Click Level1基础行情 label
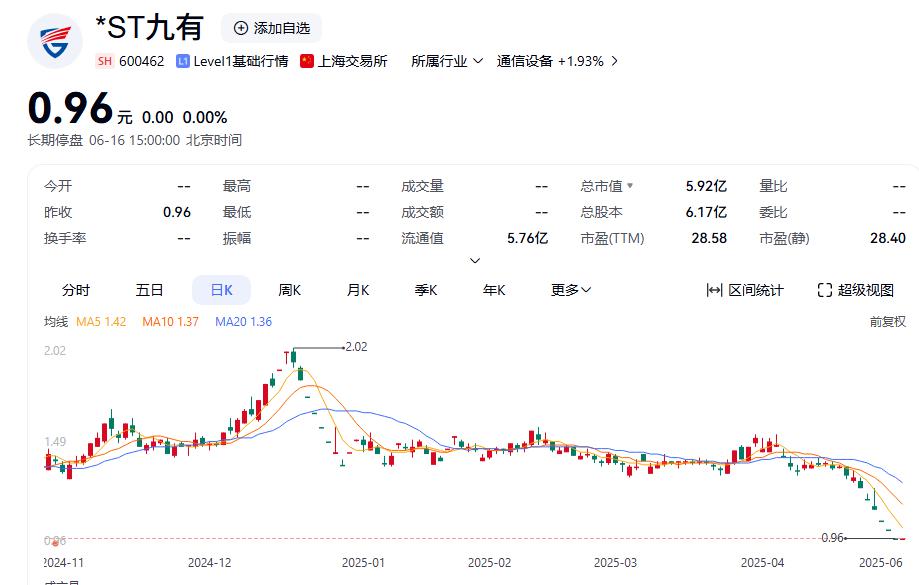919x585 pixels. coord(241,61)
